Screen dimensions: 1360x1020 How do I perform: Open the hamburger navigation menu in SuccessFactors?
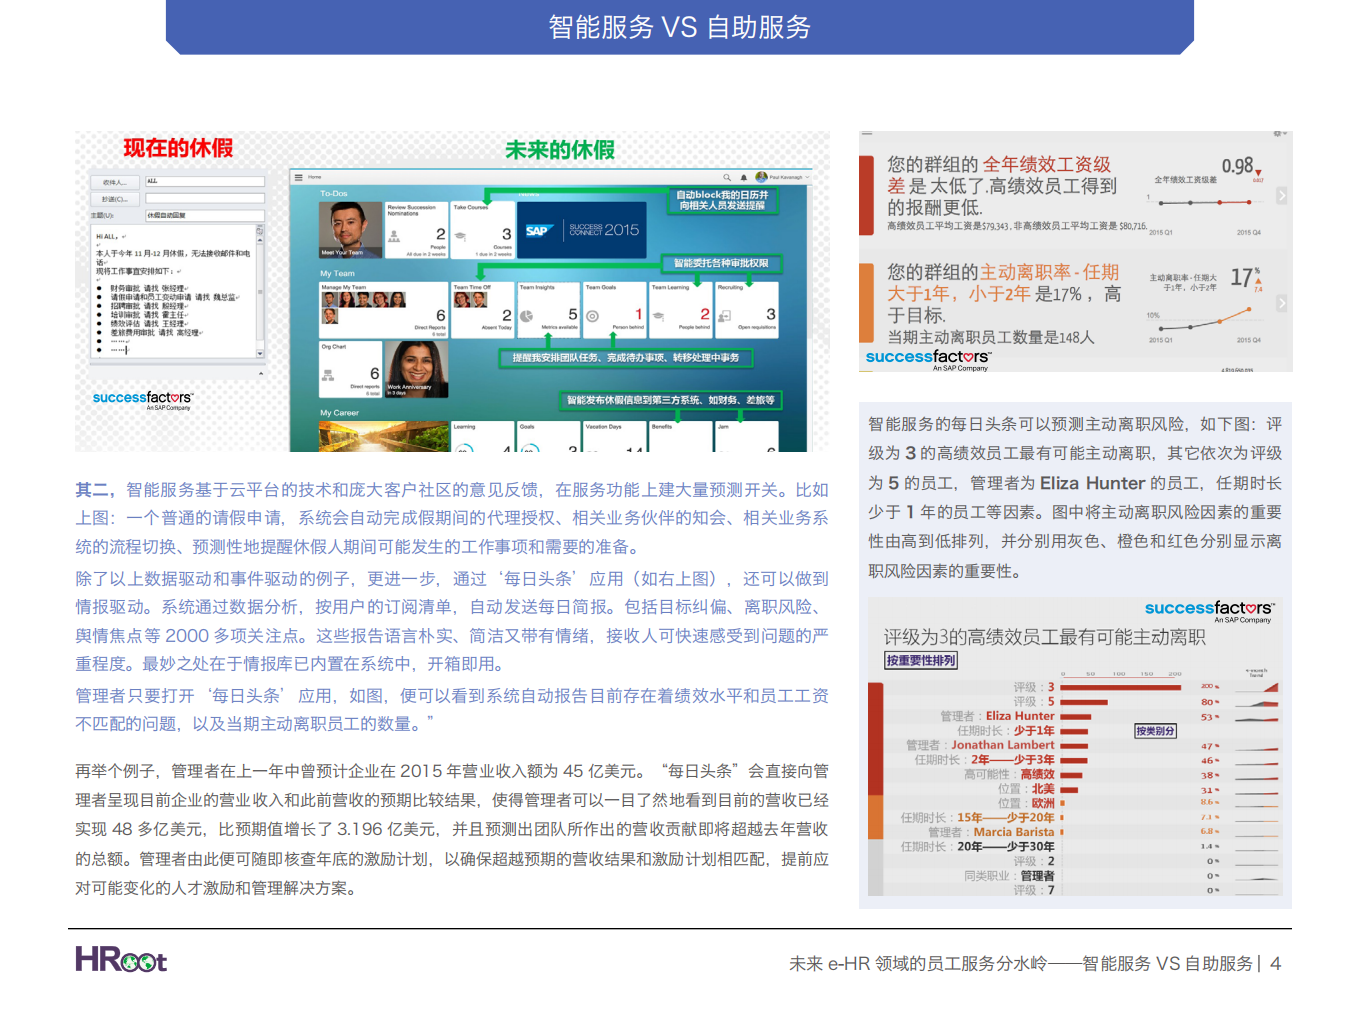click(298, 176)
